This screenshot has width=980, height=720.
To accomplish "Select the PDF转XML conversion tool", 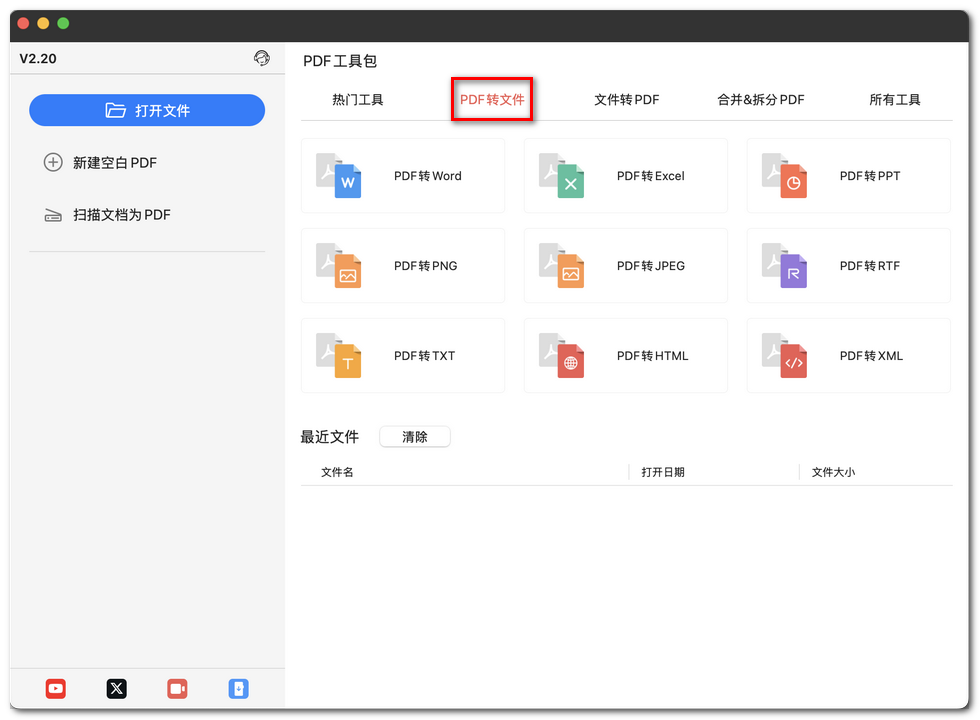I will click(x=848, y=356).
